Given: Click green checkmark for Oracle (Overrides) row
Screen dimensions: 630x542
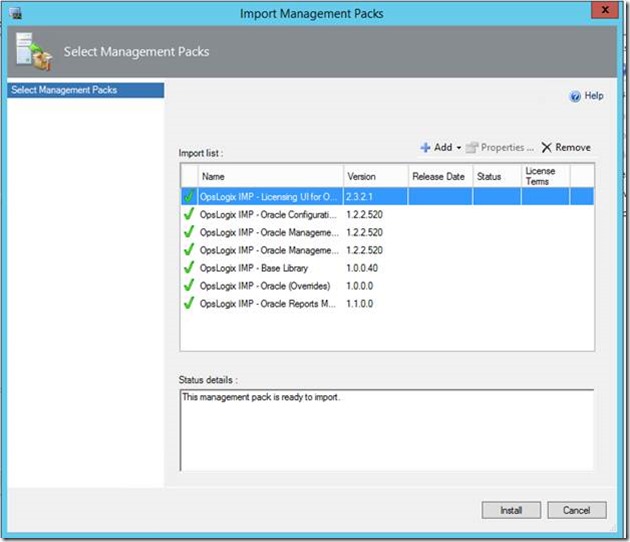Looking at the screenshot, I should pos(188,286).
